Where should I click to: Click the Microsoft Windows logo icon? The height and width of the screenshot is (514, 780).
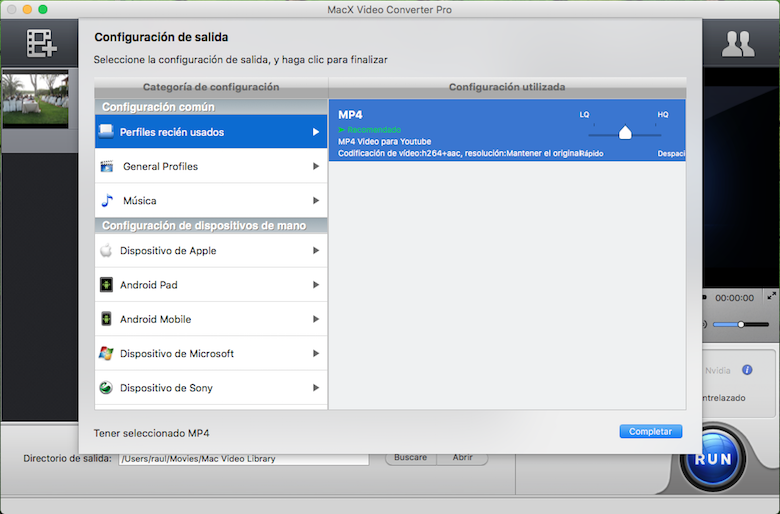pyautogui.click(x=106, y=353)
